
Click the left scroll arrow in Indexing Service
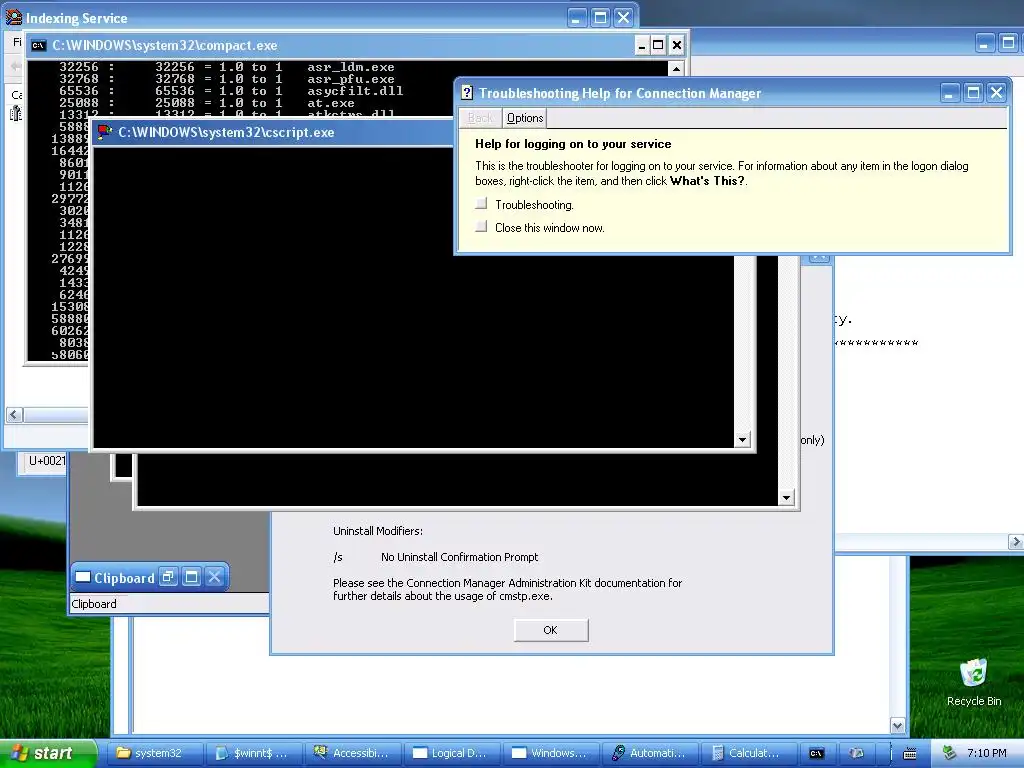coord(14,414)
